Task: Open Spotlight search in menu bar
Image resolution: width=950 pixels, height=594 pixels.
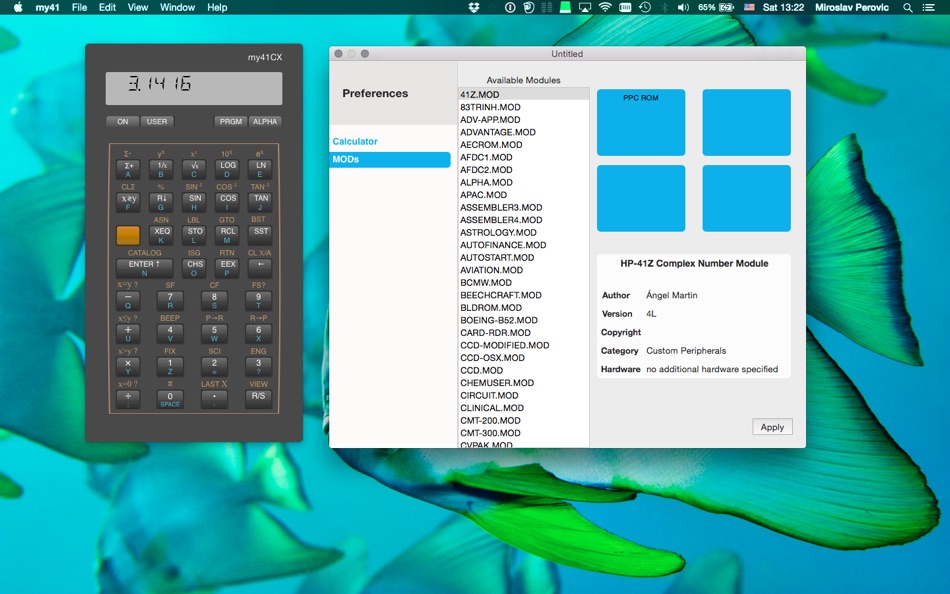Action: [x=908, y=7]
